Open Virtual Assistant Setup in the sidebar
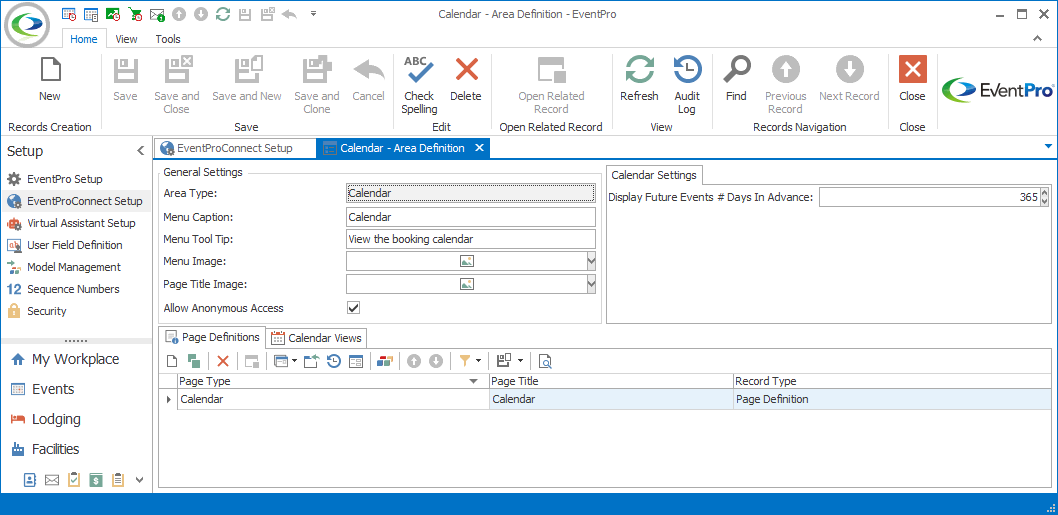The width and height of the screenshot is (1058, 515). click(81, 223)
